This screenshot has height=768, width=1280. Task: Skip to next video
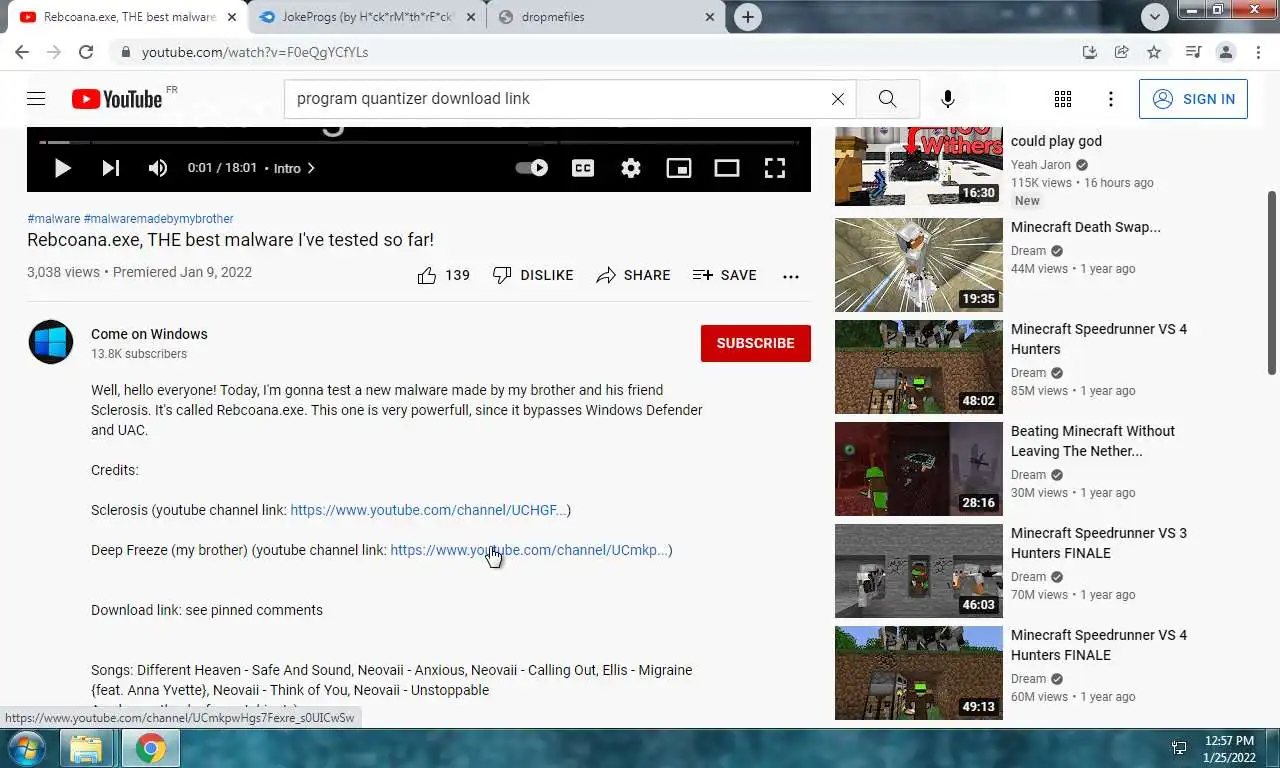tap(110, 168)
